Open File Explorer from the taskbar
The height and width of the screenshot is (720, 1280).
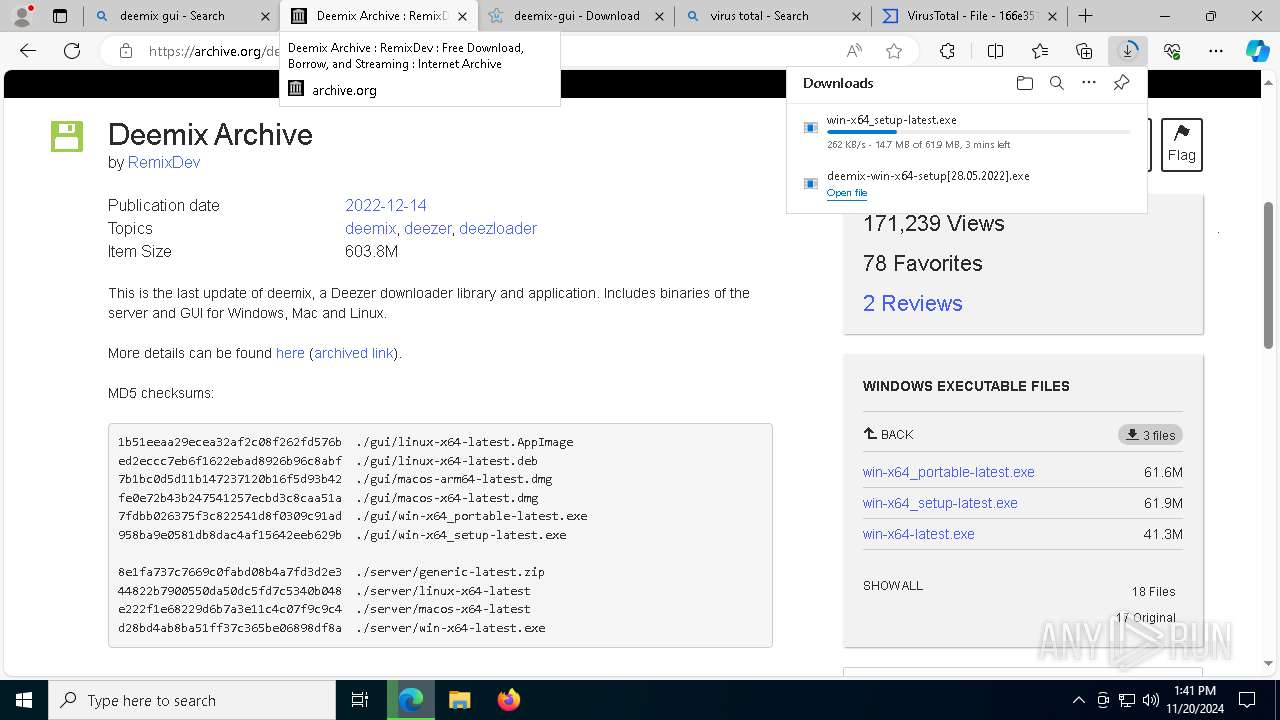tap(459, 700)
